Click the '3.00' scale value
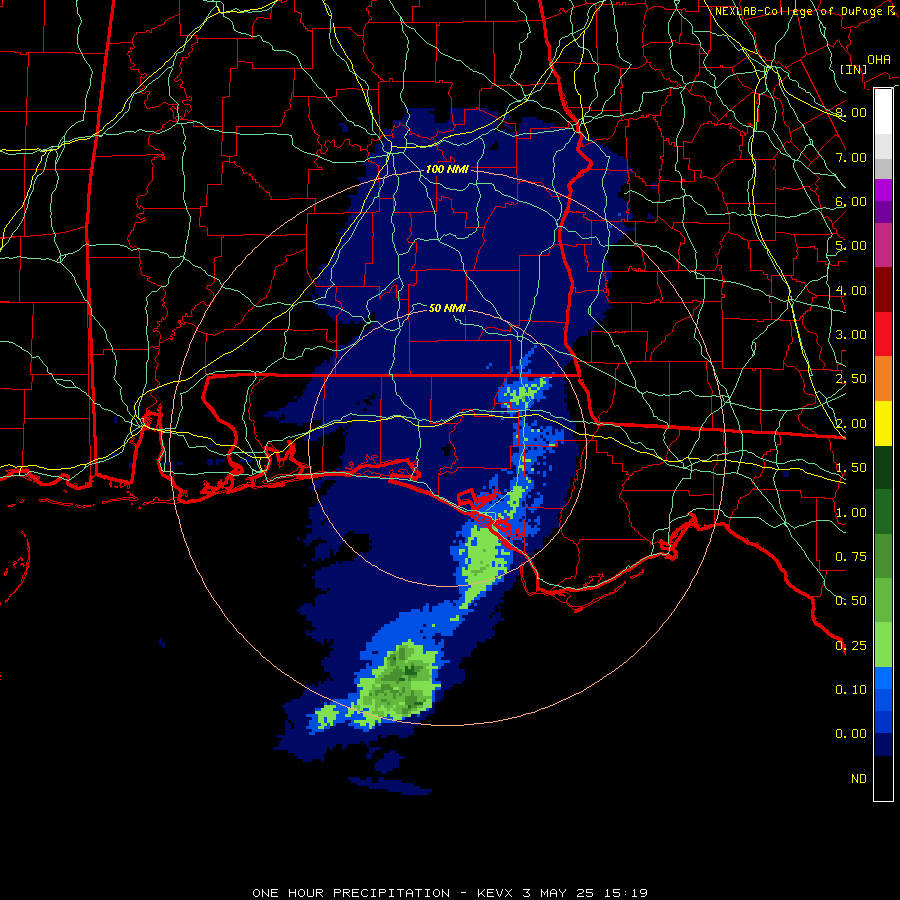The height and width of the screenshot is (900, 900). pyautogui.click(x=851, y=335)
